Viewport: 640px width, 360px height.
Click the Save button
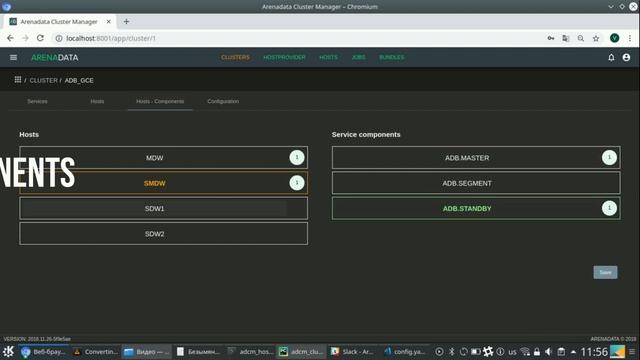(x=605, y=272)
